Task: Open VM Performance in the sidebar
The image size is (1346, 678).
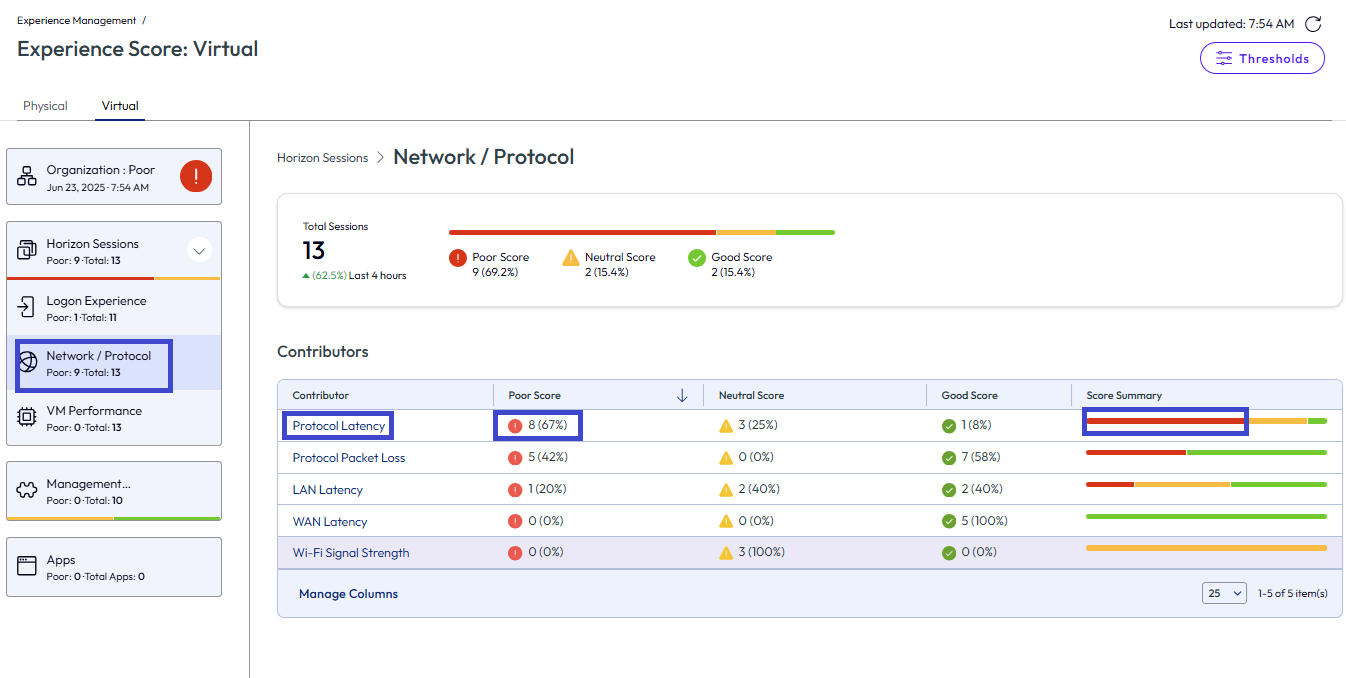Action: click(x=114, y=417)
